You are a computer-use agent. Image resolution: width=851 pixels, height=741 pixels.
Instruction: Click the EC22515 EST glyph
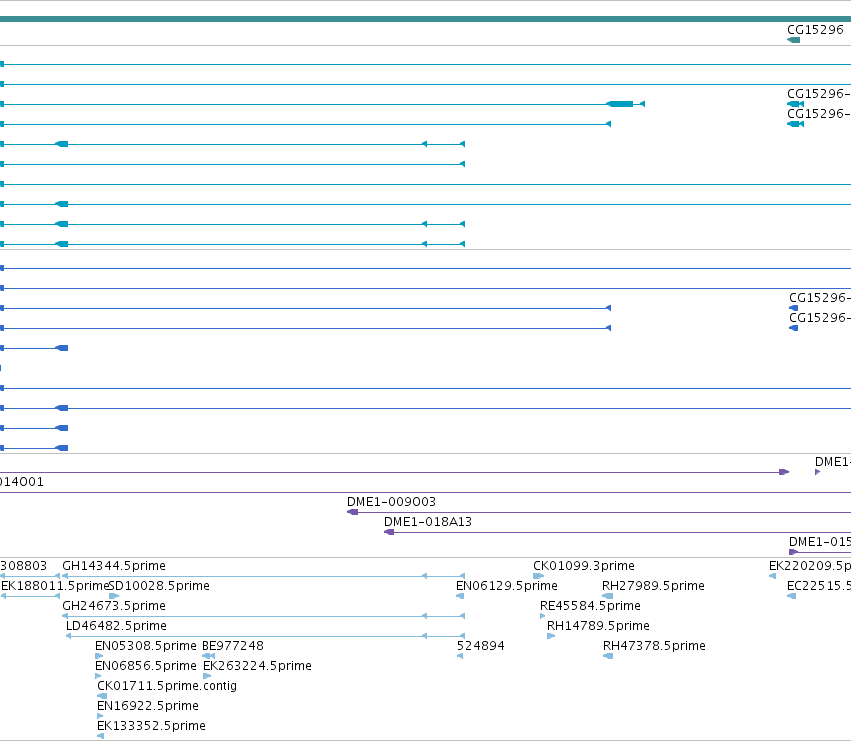(x=791, y=596)
